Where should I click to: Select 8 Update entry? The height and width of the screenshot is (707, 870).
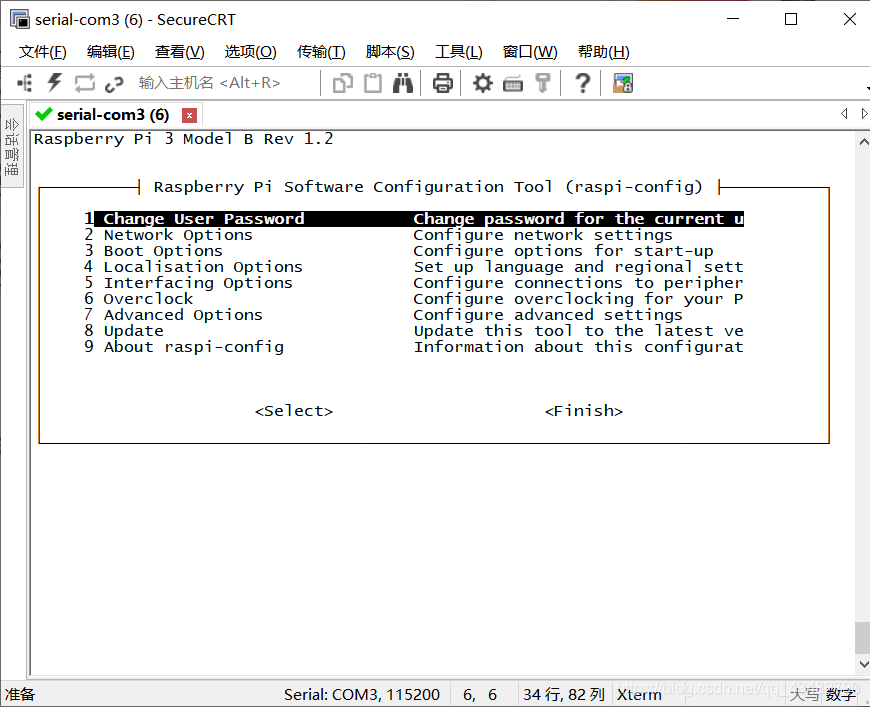coord(413,331)
